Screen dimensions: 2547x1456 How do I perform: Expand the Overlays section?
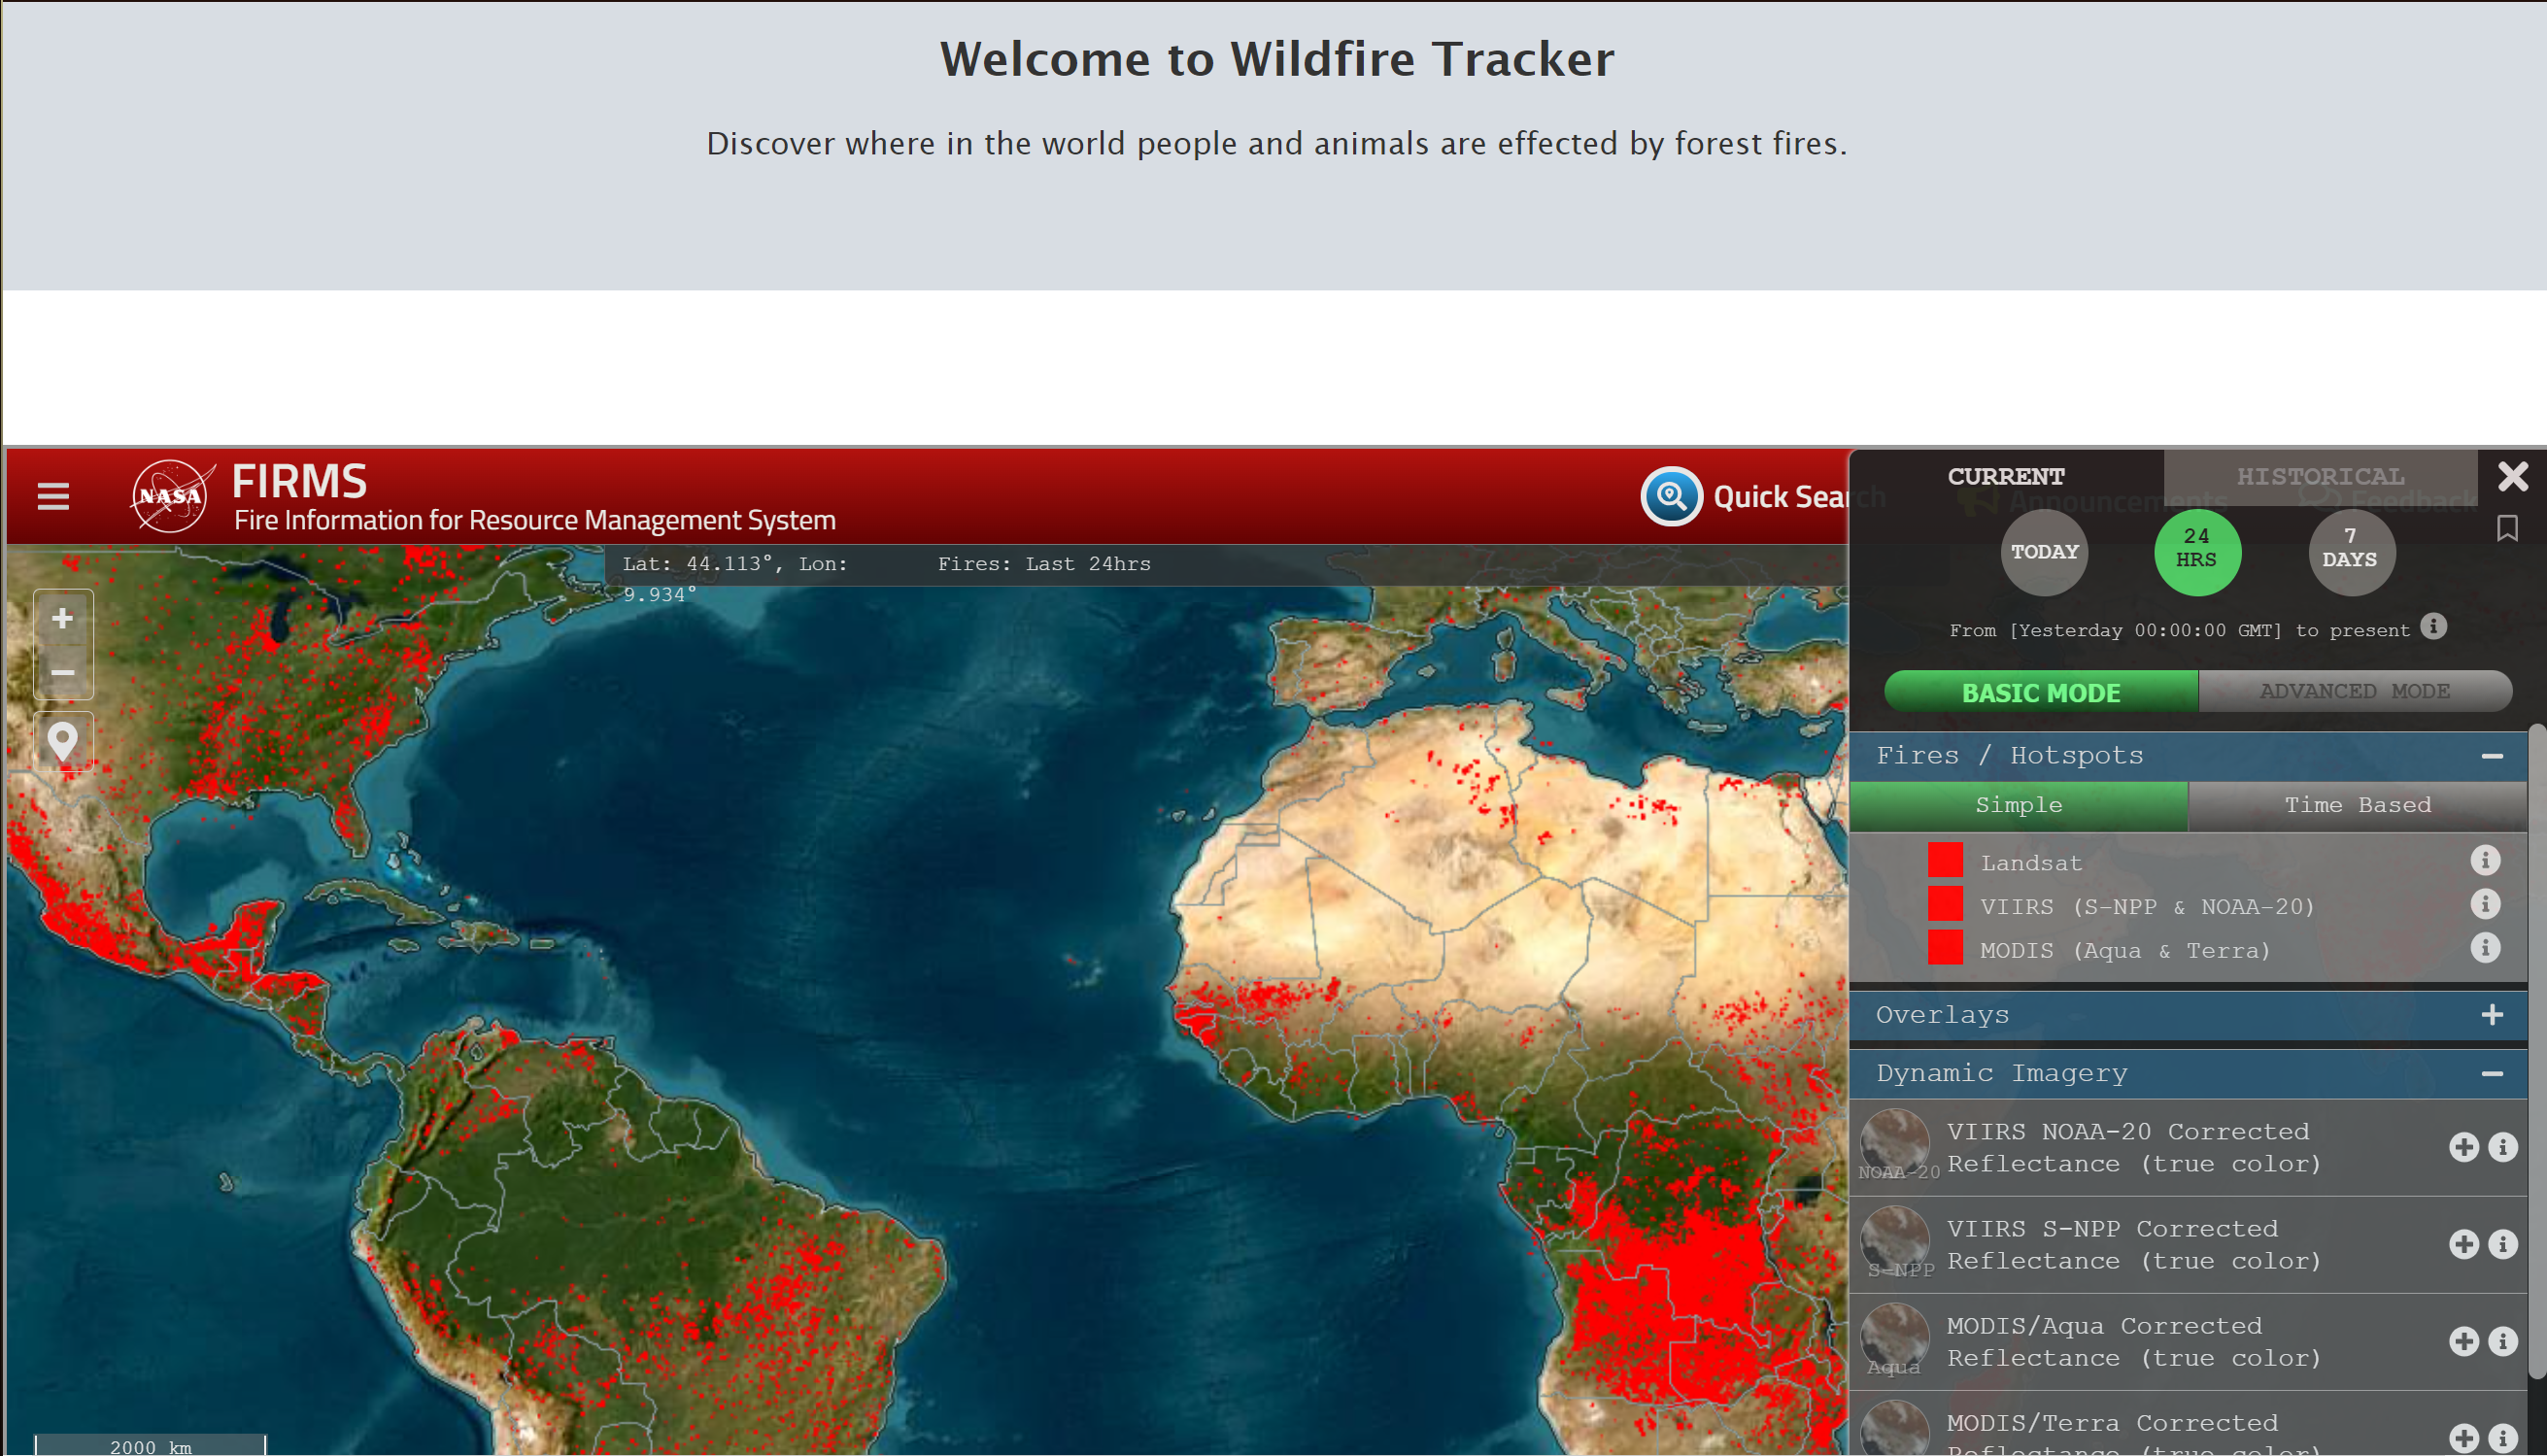[x=2491, y=1015]
